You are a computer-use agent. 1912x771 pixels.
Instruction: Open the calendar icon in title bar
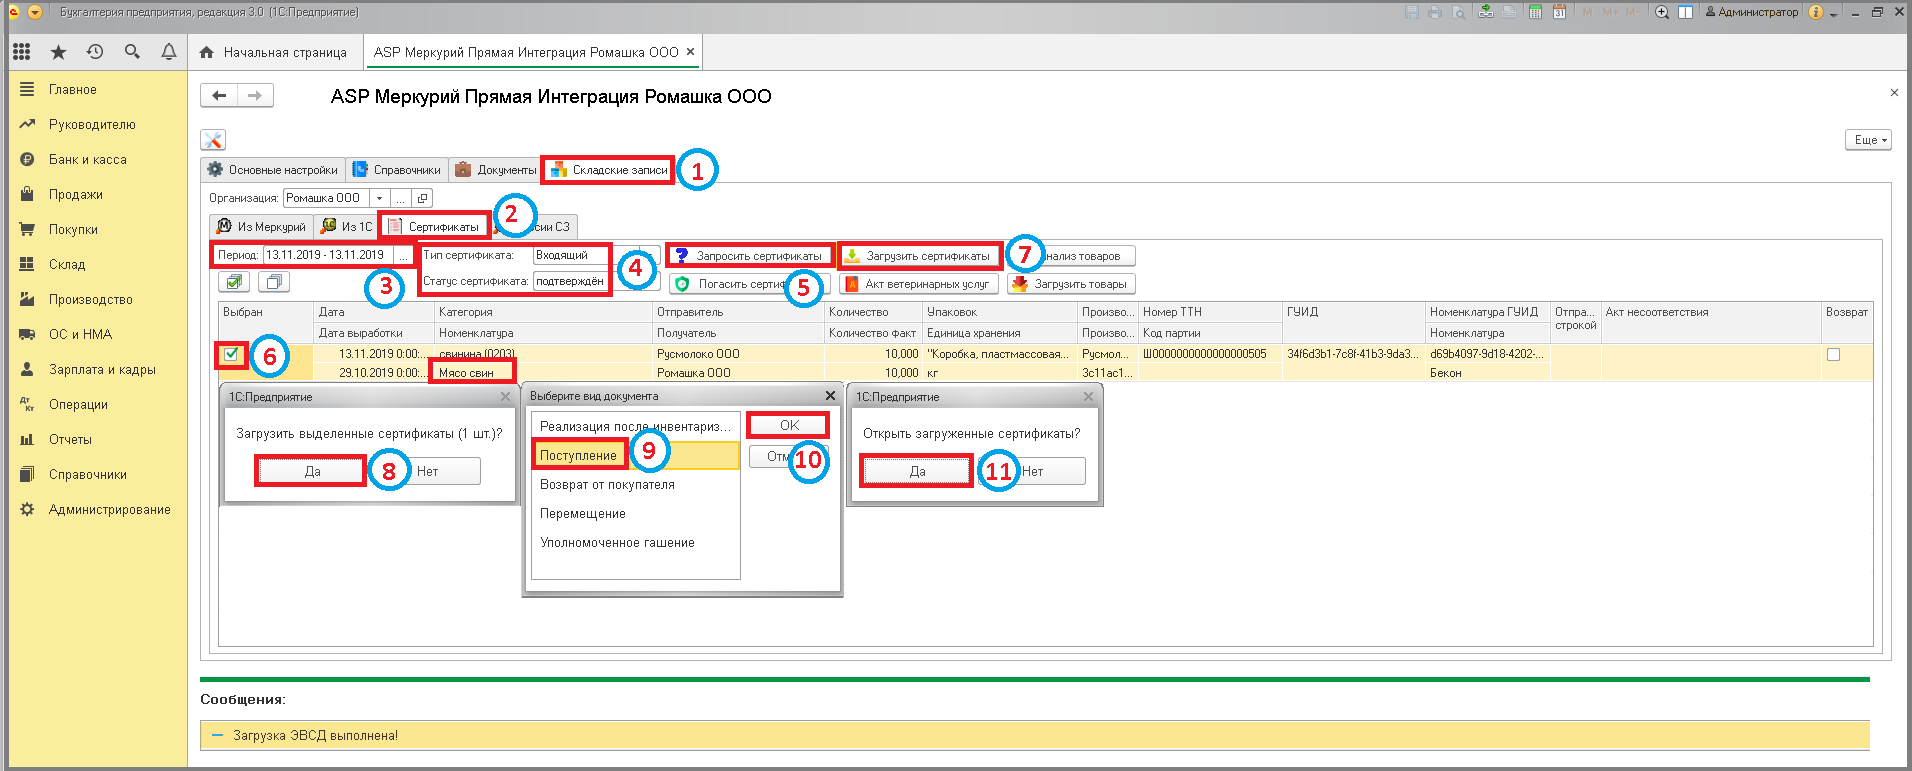pos(1559,12)
